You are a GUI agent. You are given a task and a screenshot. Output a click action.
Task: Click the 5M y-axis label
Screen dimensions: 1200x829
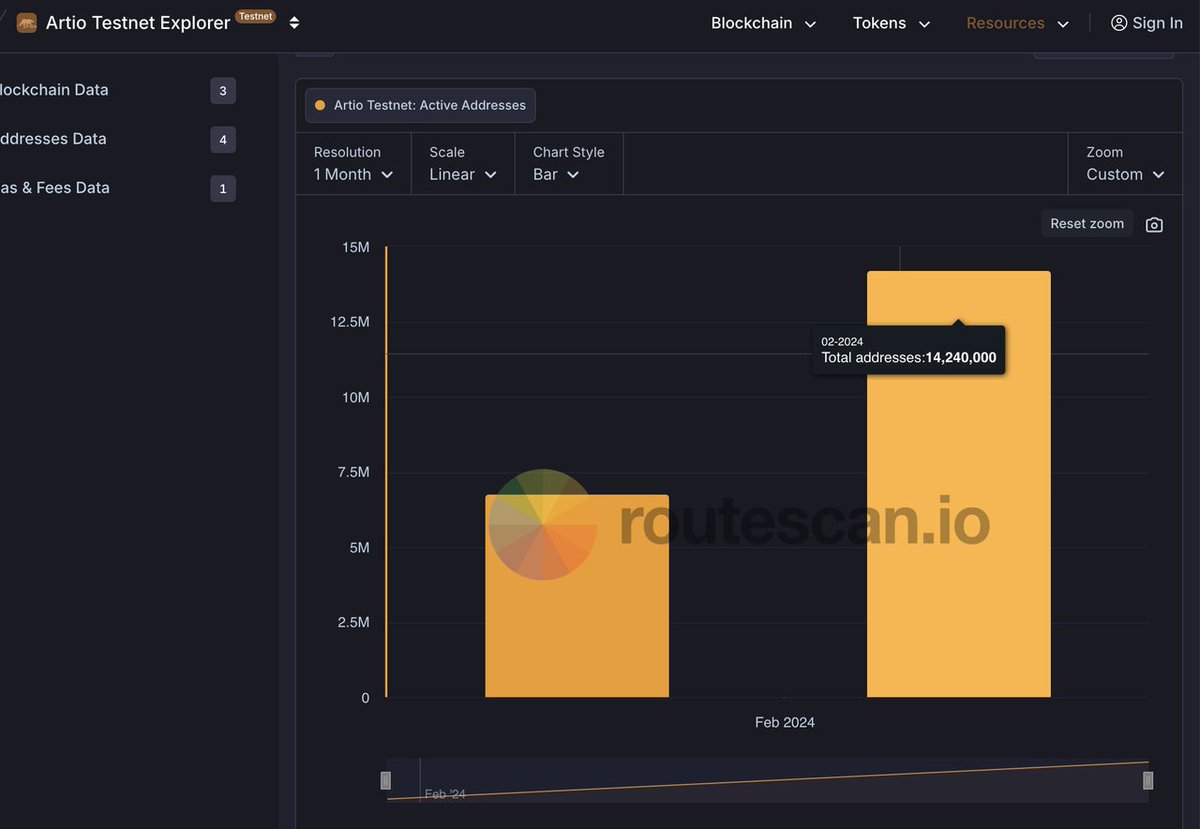pos(359,547)
